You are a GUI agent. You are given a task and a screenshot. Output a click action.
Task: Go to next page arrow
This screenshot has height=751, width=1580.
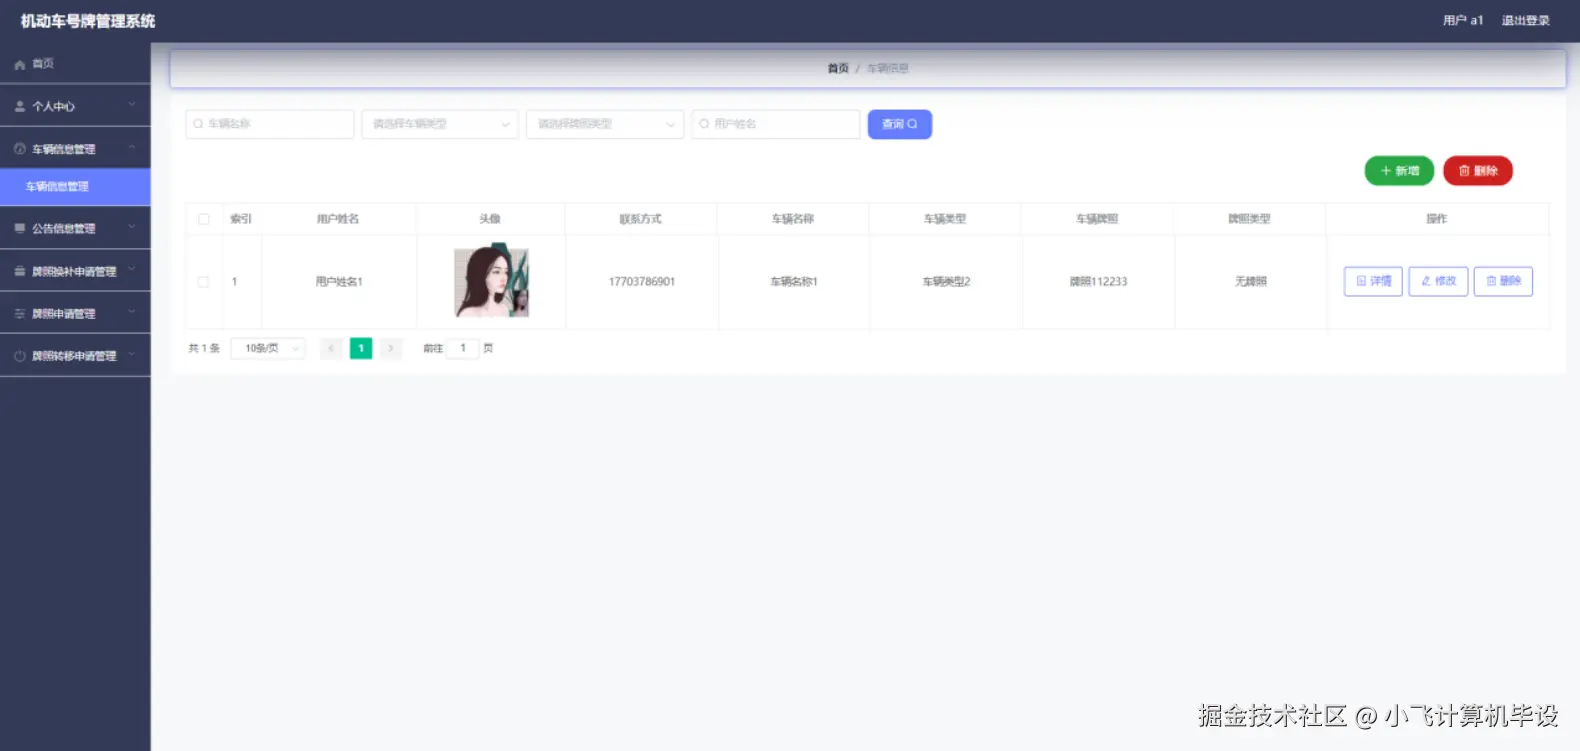(x=391, y=348)
